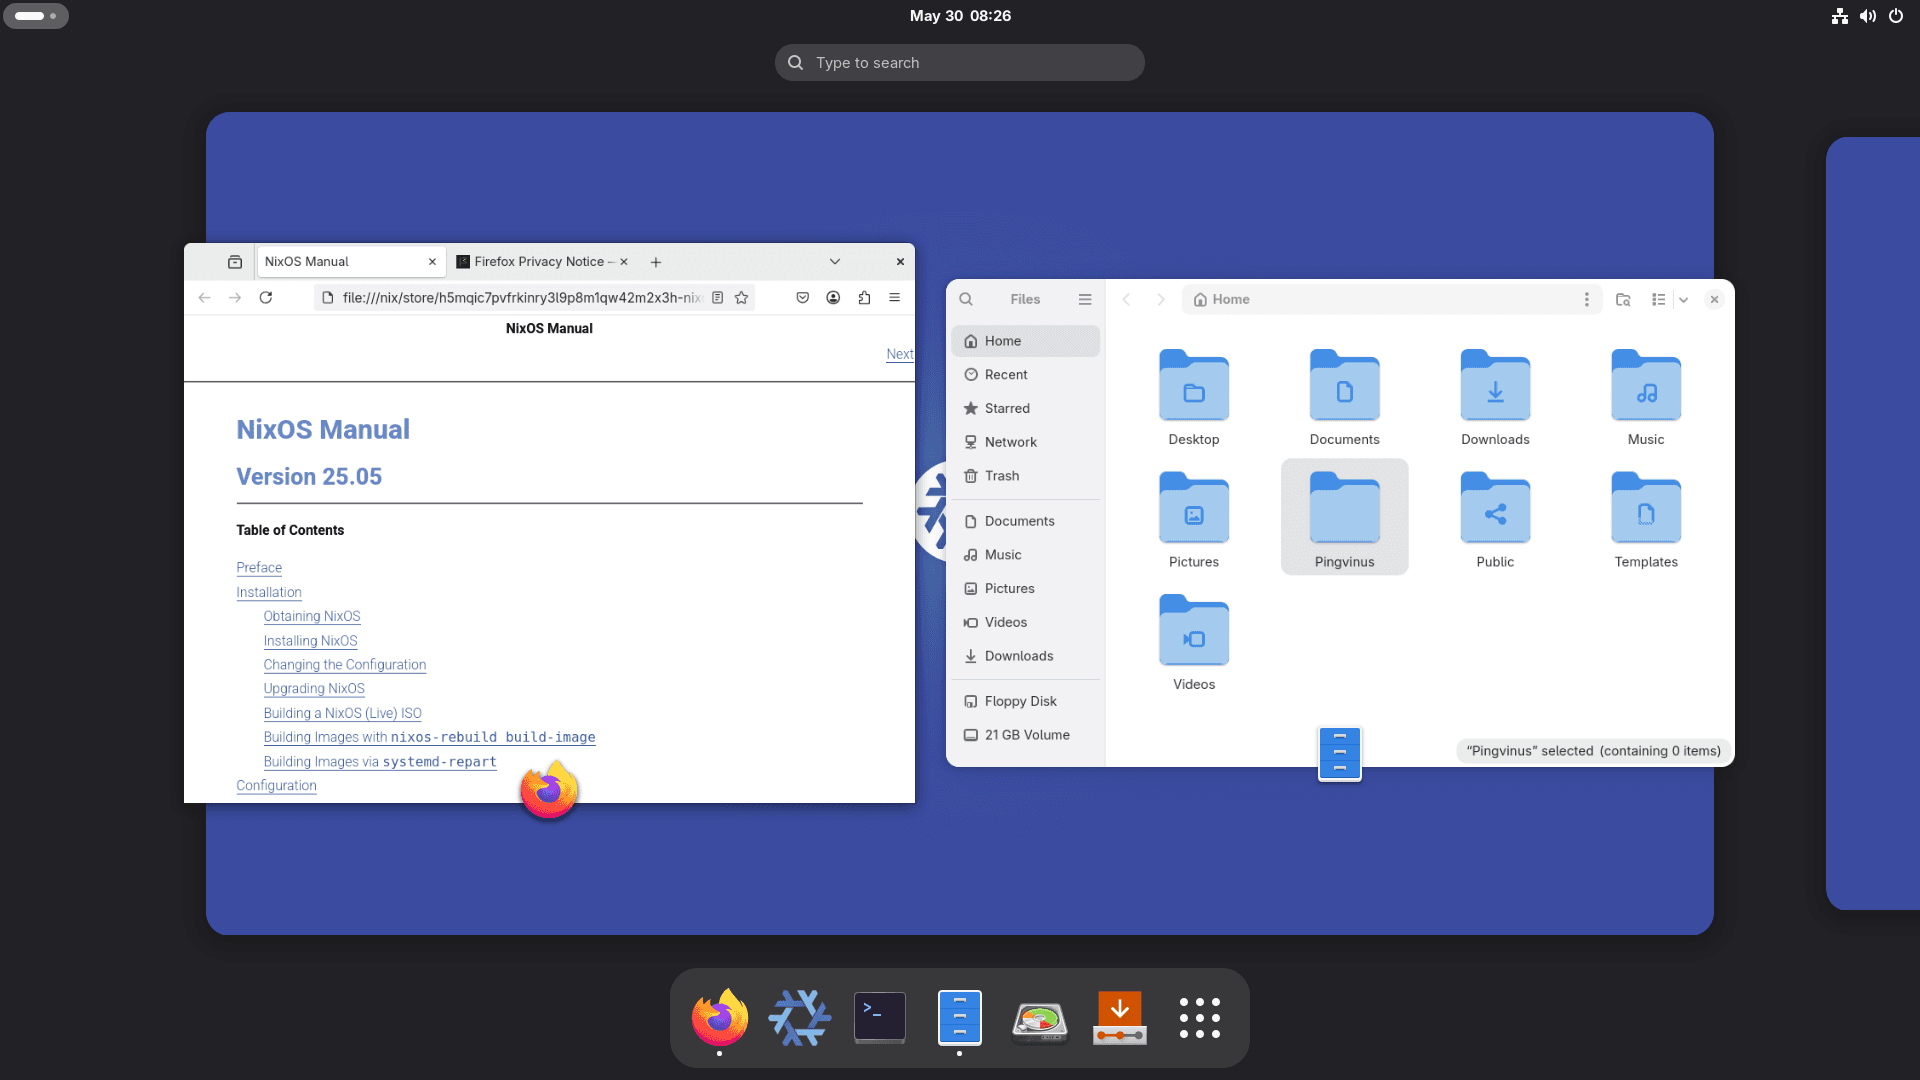Image resolution: width=1920 pixels, height=1080 pixels.
Task: Select 21 GB Volume in sidebar
Action: click(x=1026, y=735)
